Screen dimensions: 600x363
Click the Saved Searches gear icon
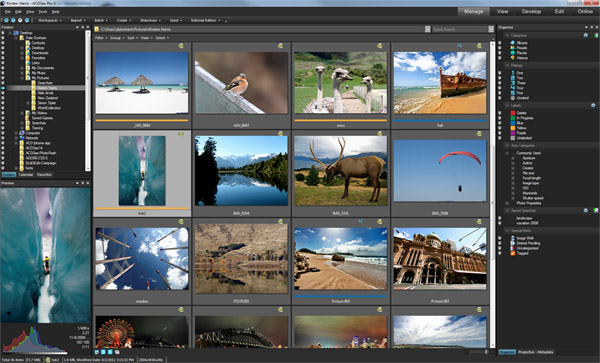pos(585,210)
